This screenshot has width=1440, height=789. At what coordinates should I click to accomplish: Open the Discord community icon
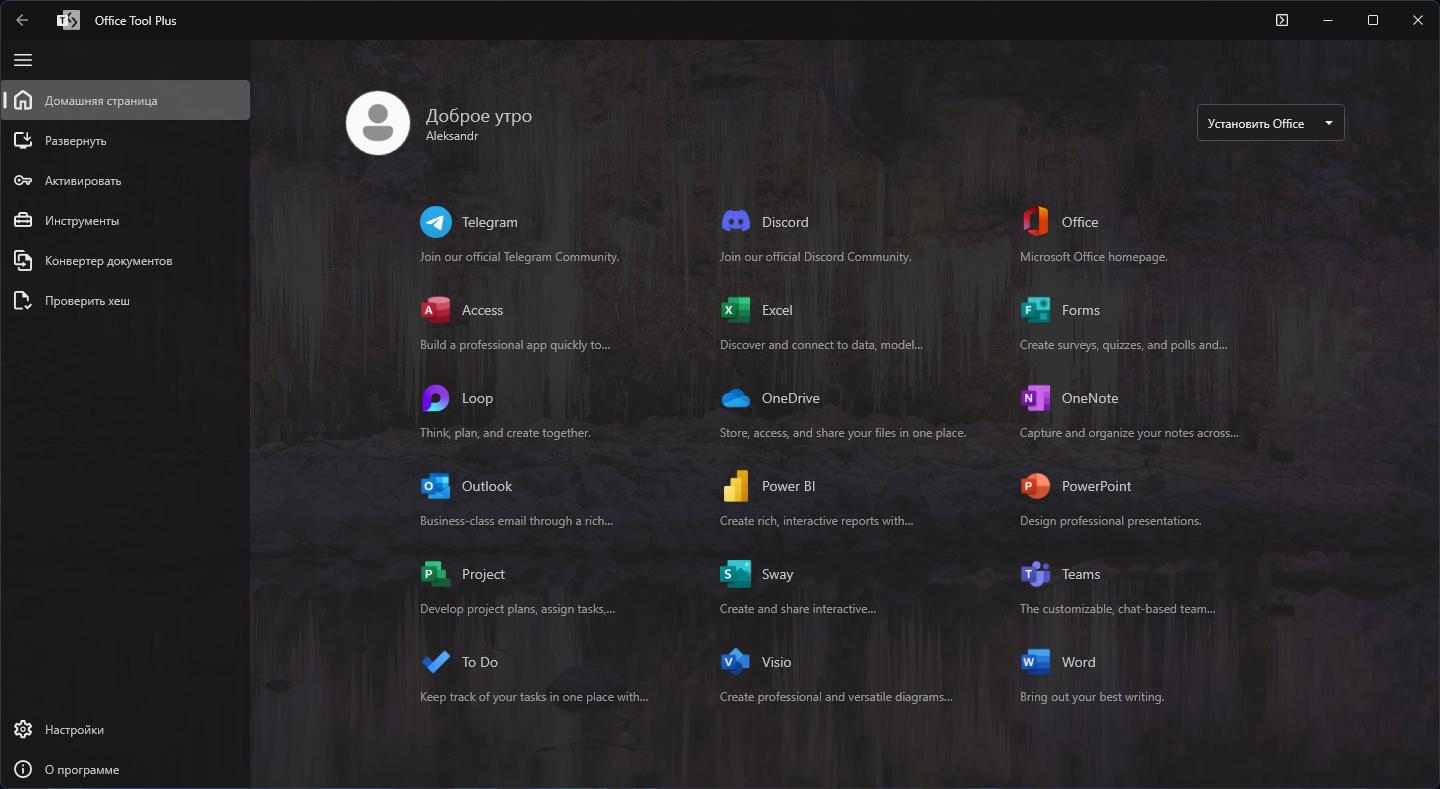tap(736, 222)
